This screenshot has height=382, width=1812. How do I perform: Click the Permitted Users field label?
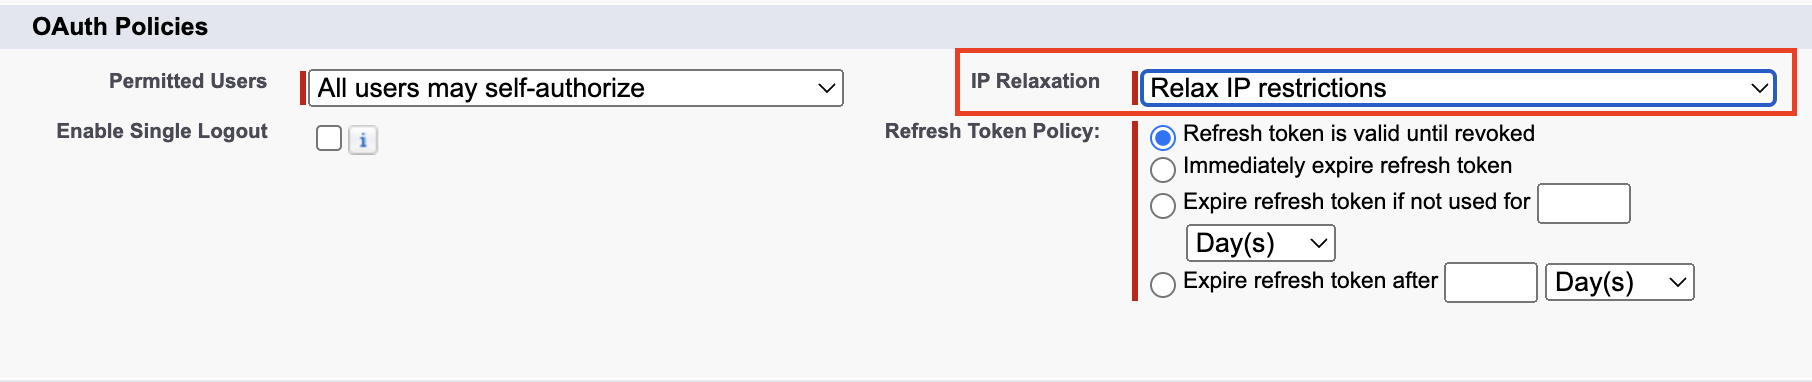tap(188, 81)
